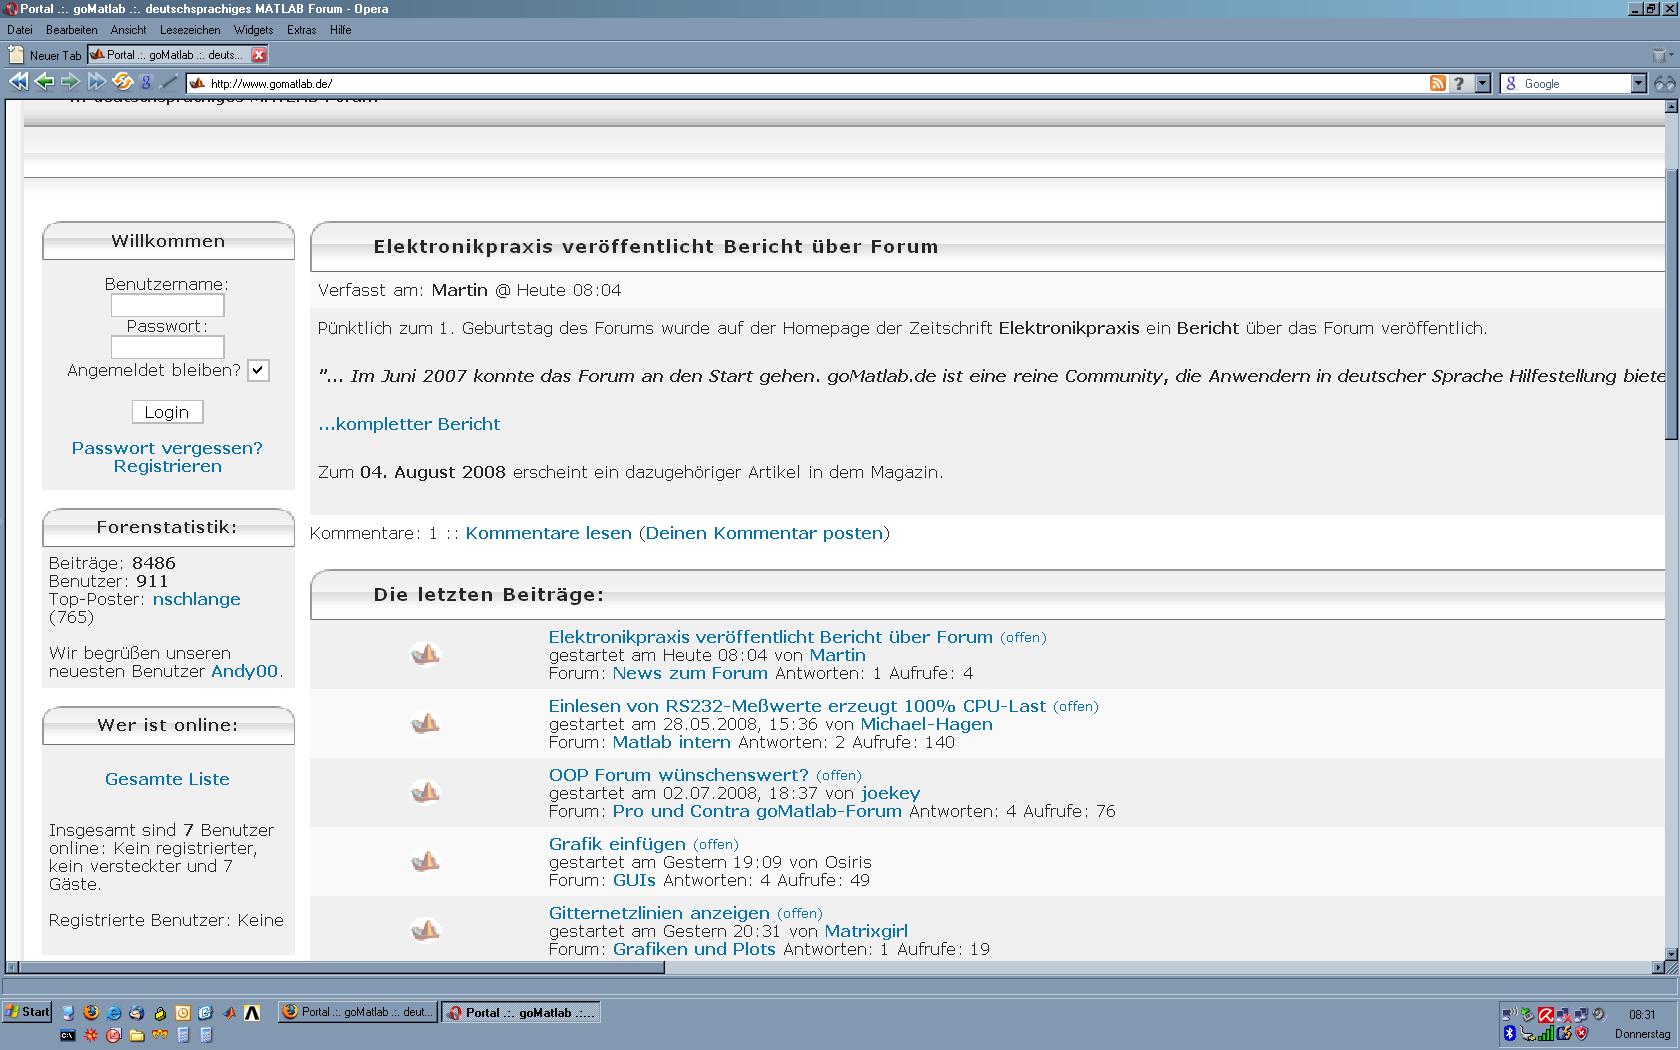Open the Google search engine dropdown
This screenshot has width=1680, height=1050.
click(x=1638, y=84)
